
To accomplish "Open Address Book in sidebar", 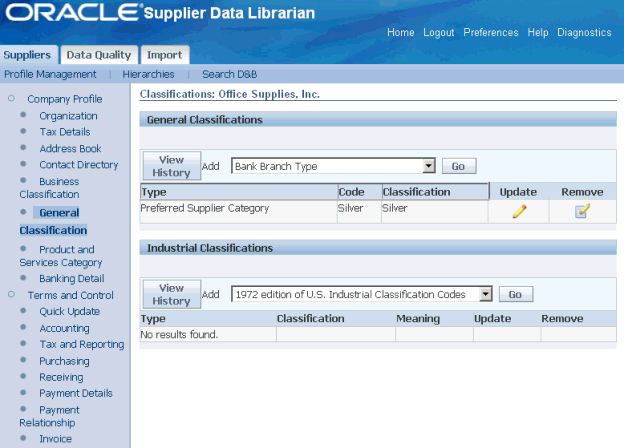I will pyautogui.click(x=70, y=148).
